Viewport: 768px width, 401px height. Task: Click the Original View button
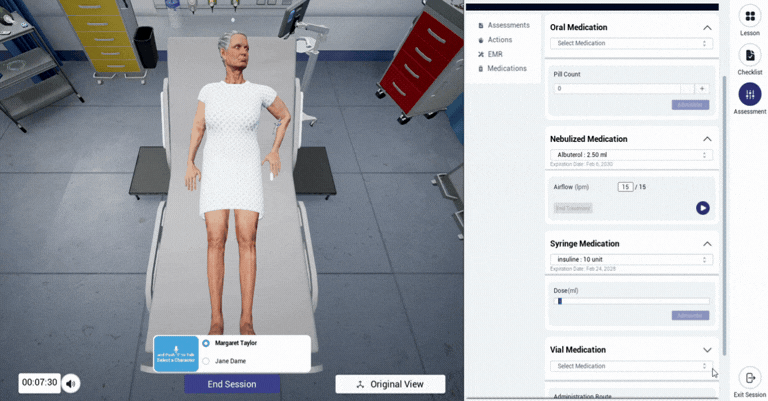click(x=390, y=384)
